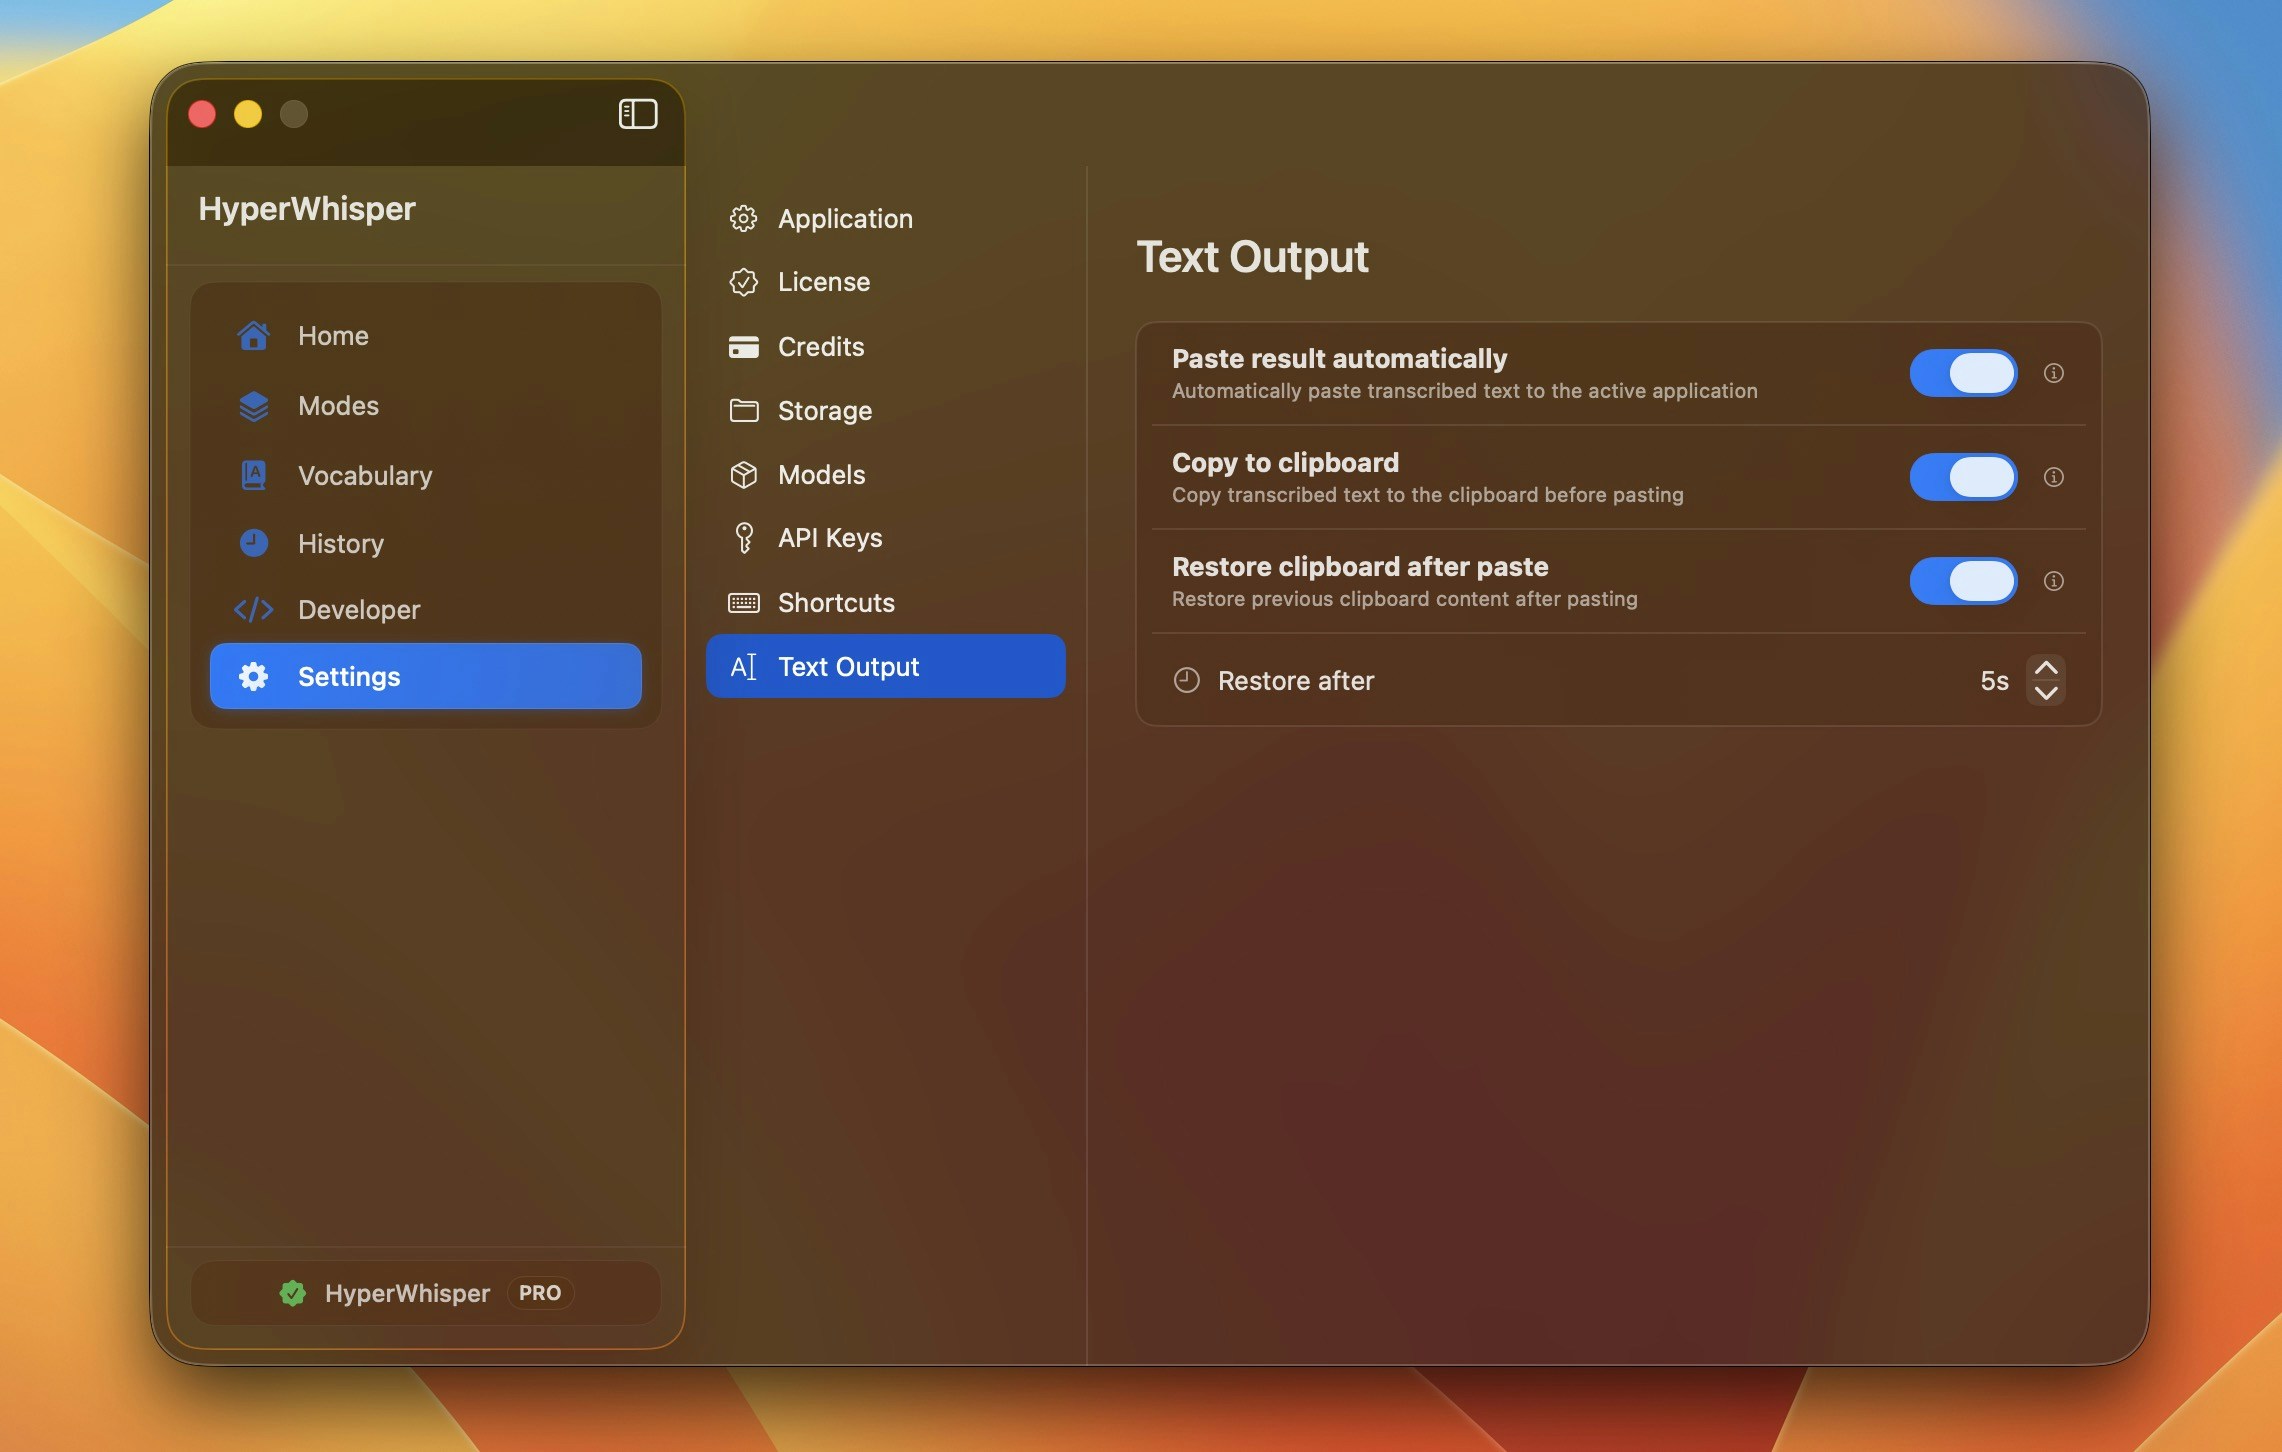The width and height of the screenshot is (2282, 1452).
Task: Increase Restore after using the up arrow
Action: 2047,667
